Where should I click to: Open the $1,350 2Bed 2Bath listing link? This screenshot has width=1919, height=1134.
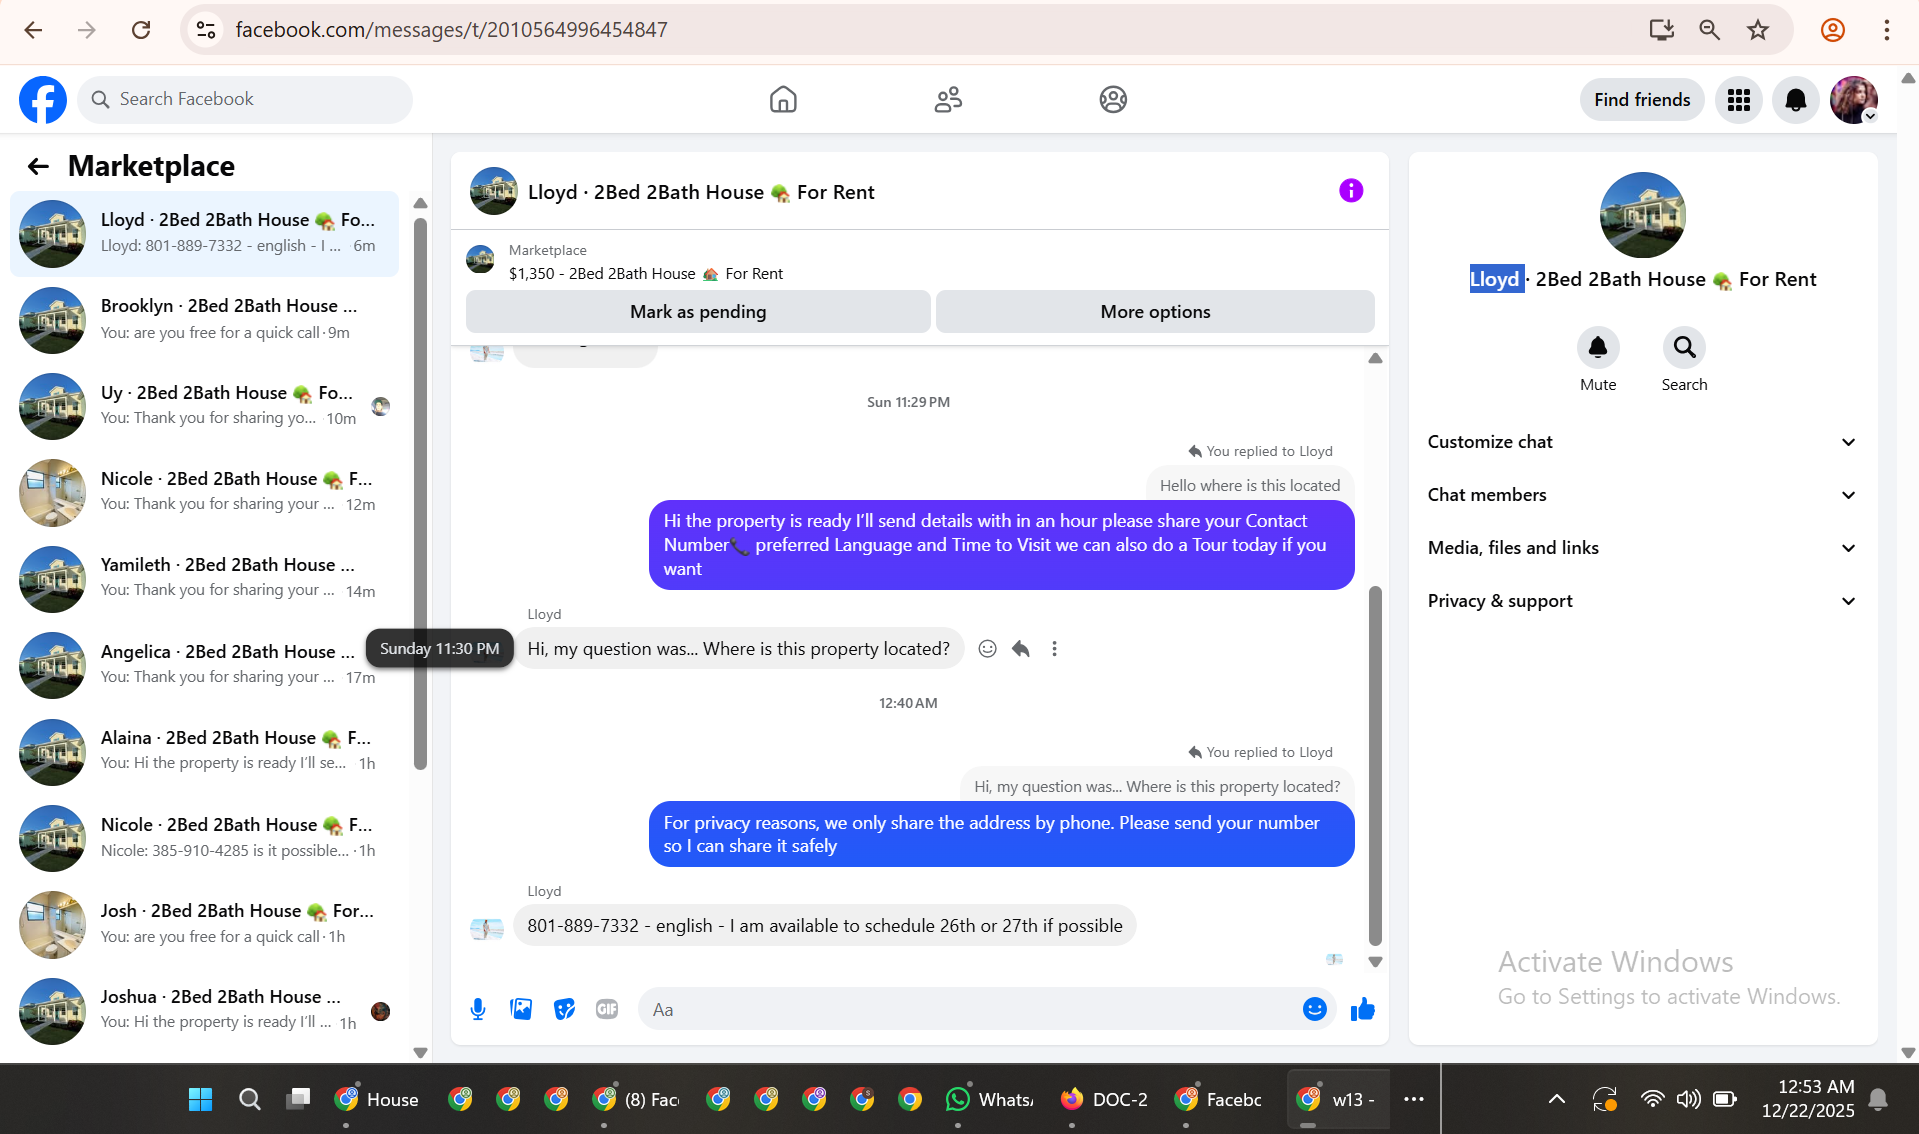(x=645, y=274)
